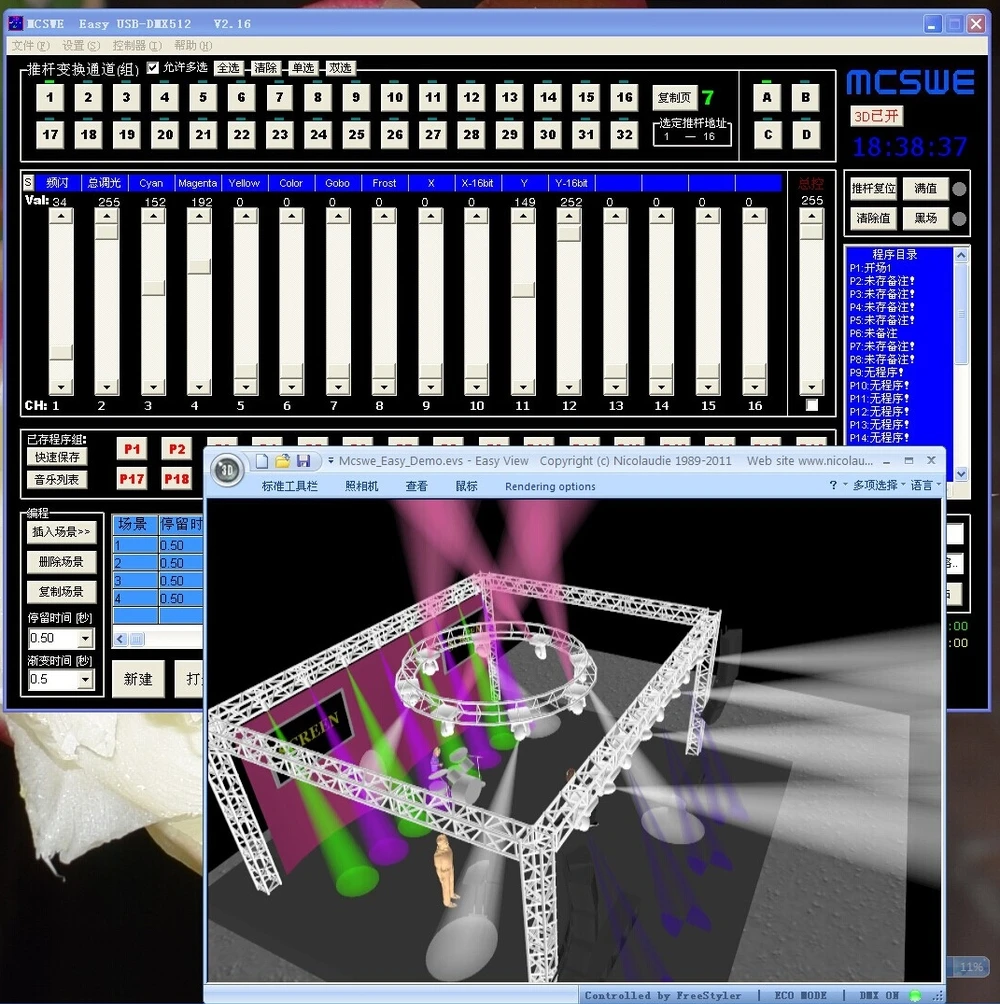Toggle group button D

pos(806,134)
